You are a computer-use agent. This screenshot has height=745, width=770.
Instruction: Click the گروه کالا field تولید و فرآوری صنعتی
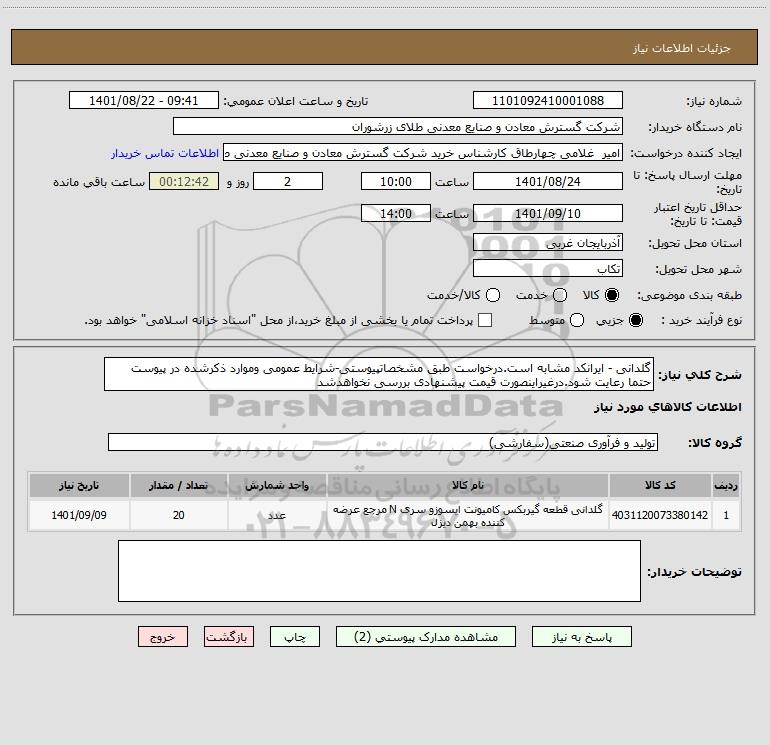(x=383, y=442)
